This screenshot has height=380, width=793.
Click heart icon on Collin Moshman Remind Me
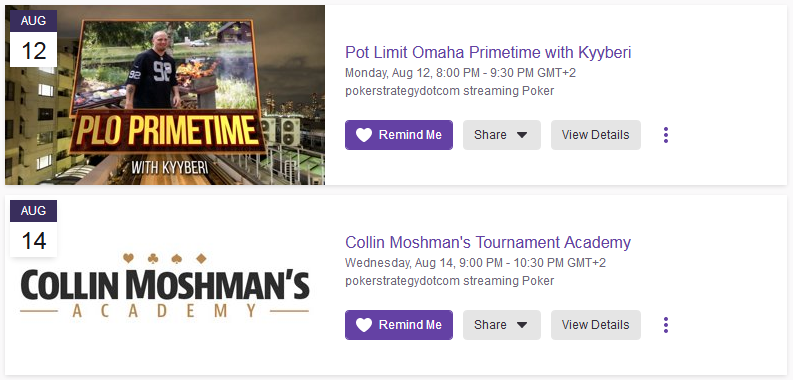pyautogui.click(x=364, y=325)
